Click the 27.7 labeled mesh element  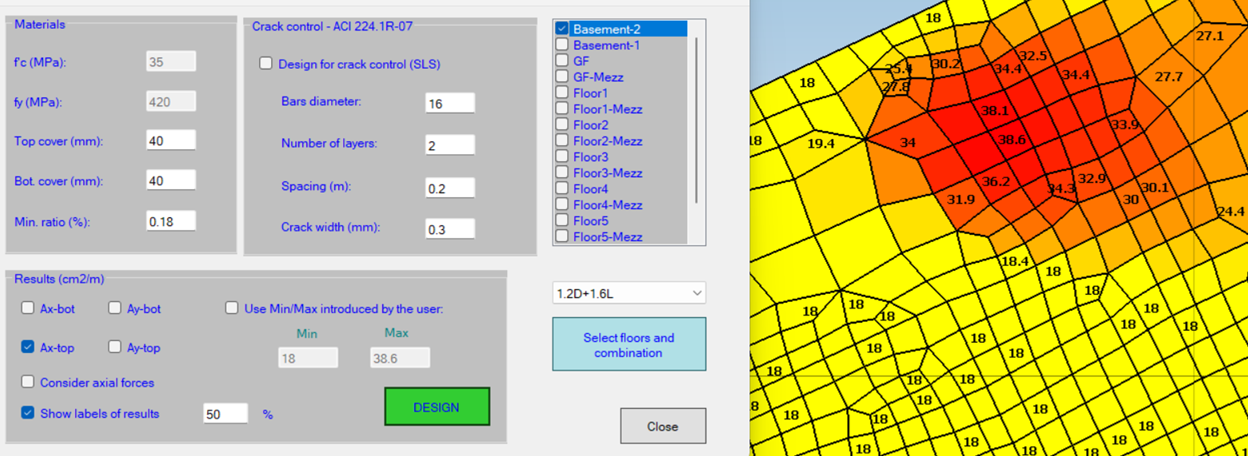(x=1168, y=77)
